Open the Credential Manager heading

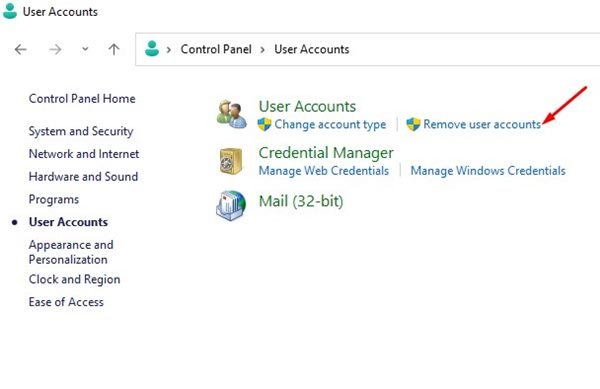click(x=326, y=153)
